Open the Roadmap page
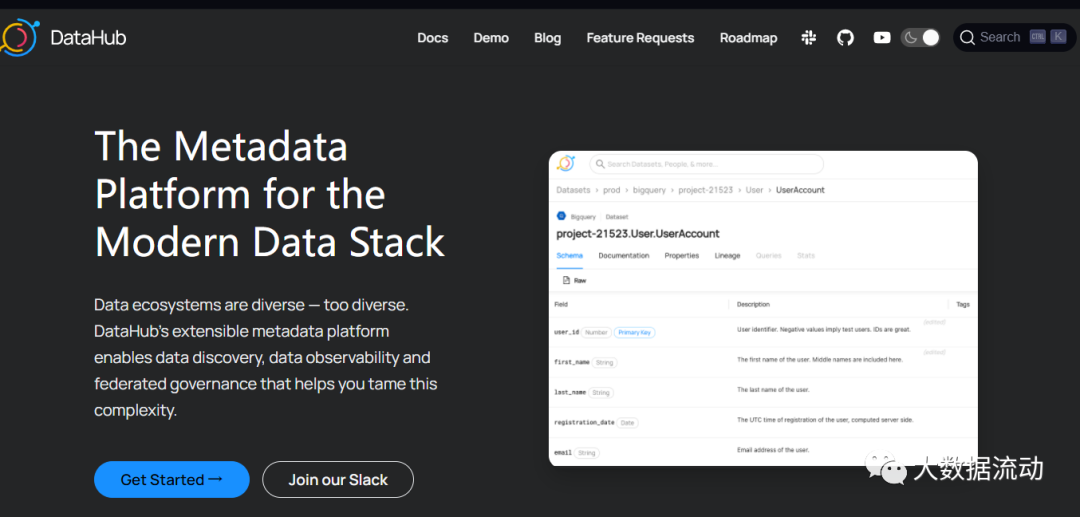 coord(749,38)
